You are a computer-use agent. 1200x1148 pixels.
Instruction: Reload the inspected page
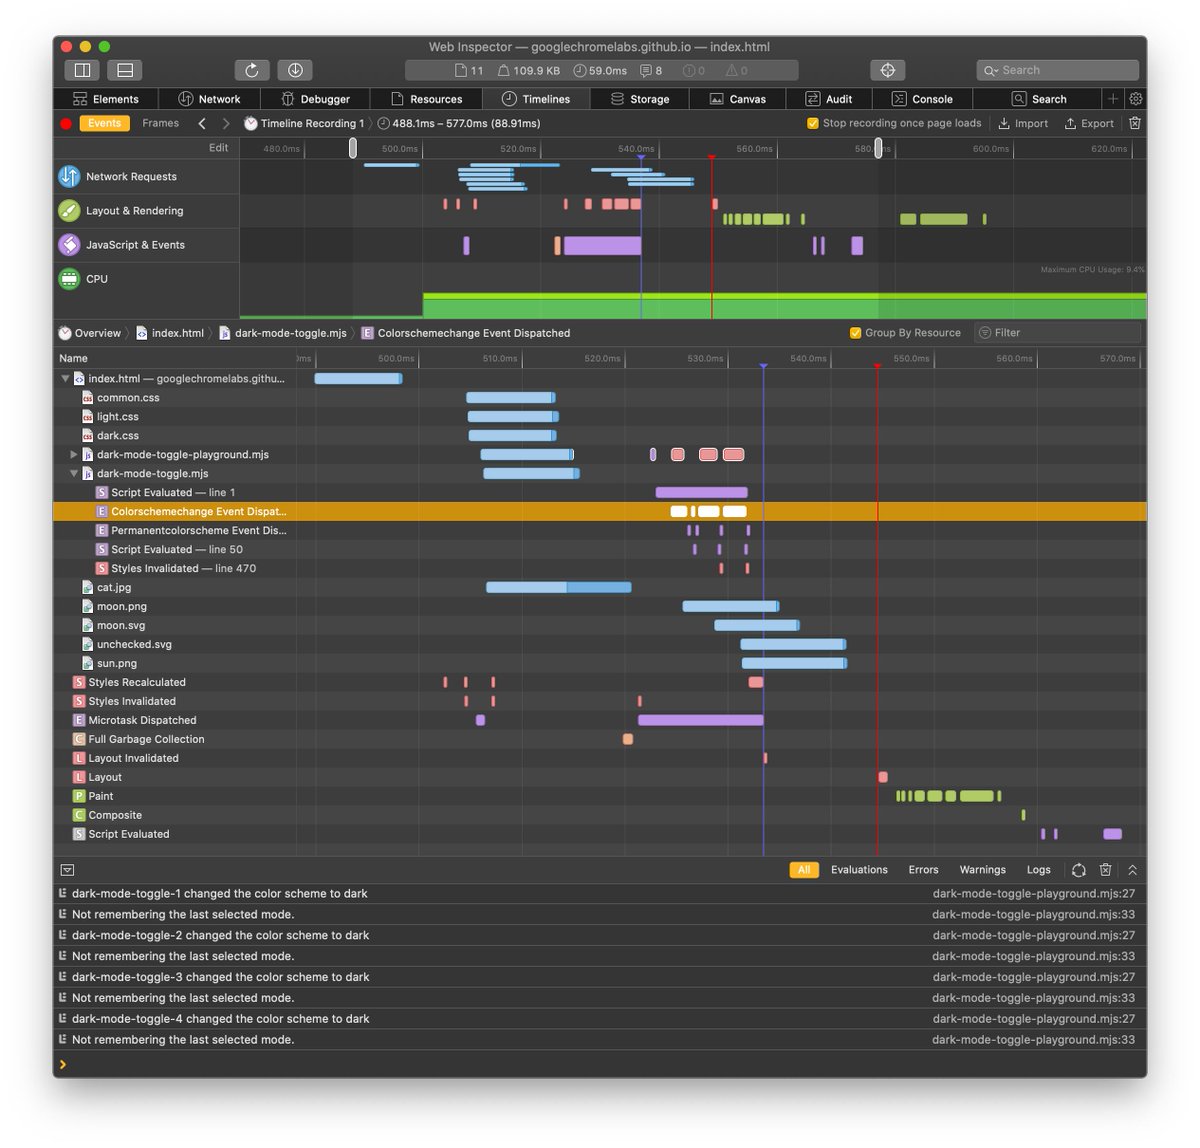click(x=252, y=70)
